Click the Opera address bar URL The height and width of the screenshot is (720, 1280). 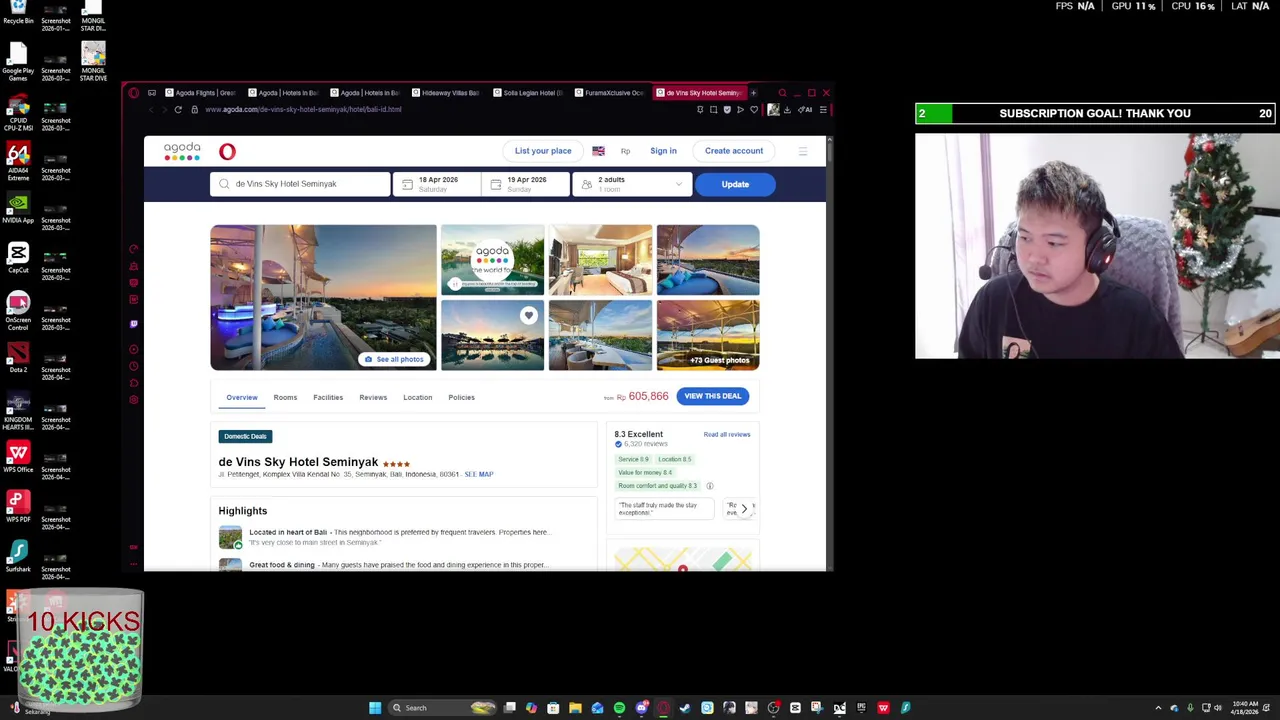tap(303, 109)
